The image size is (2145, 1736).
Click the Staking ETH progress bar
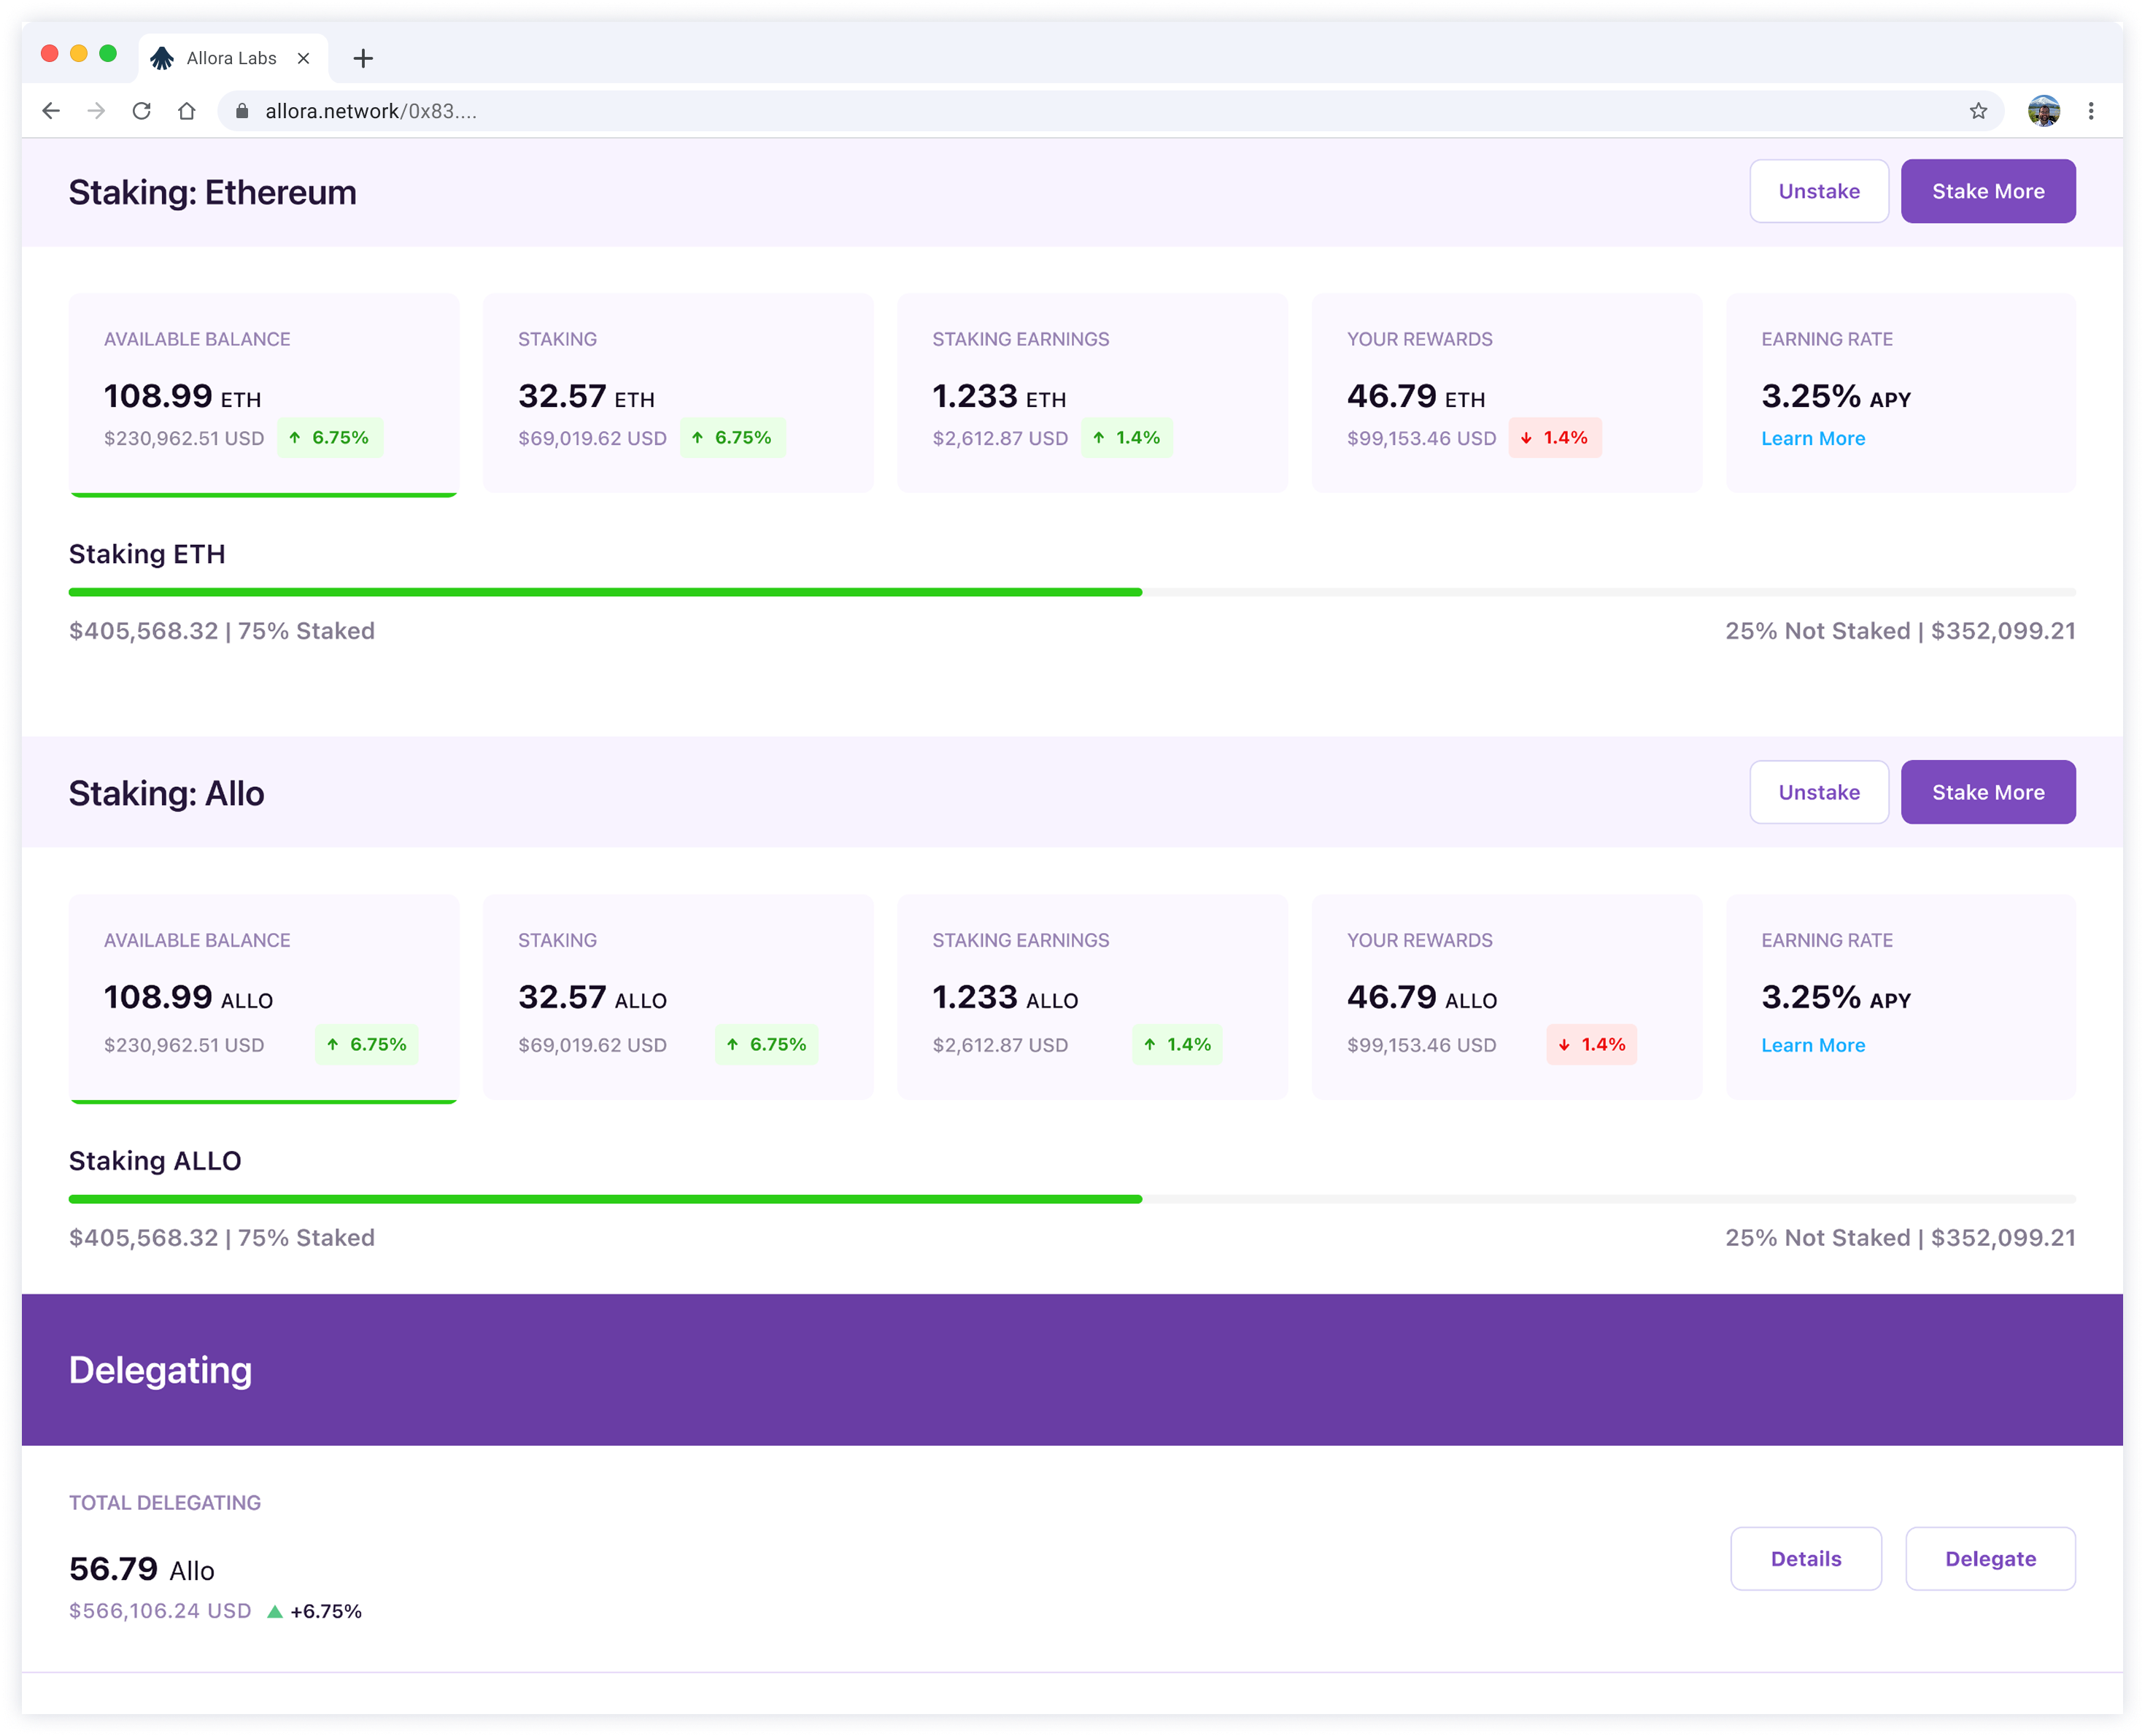click(x=1071, y=592)
